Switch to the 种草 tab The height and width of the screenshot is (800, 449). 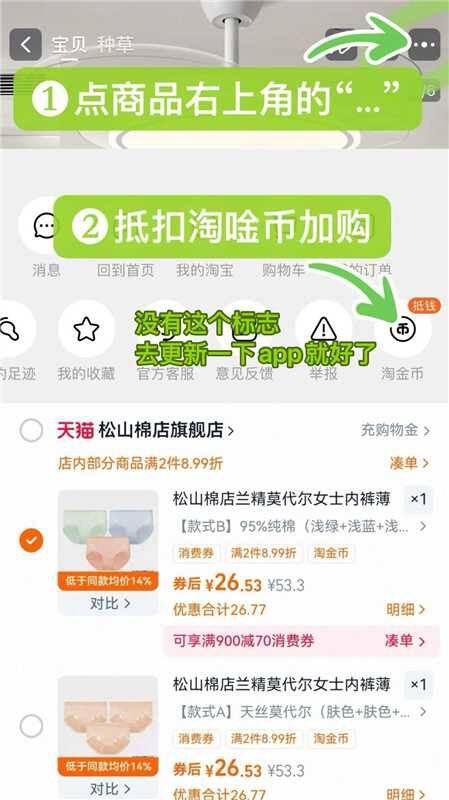point(115,45)
